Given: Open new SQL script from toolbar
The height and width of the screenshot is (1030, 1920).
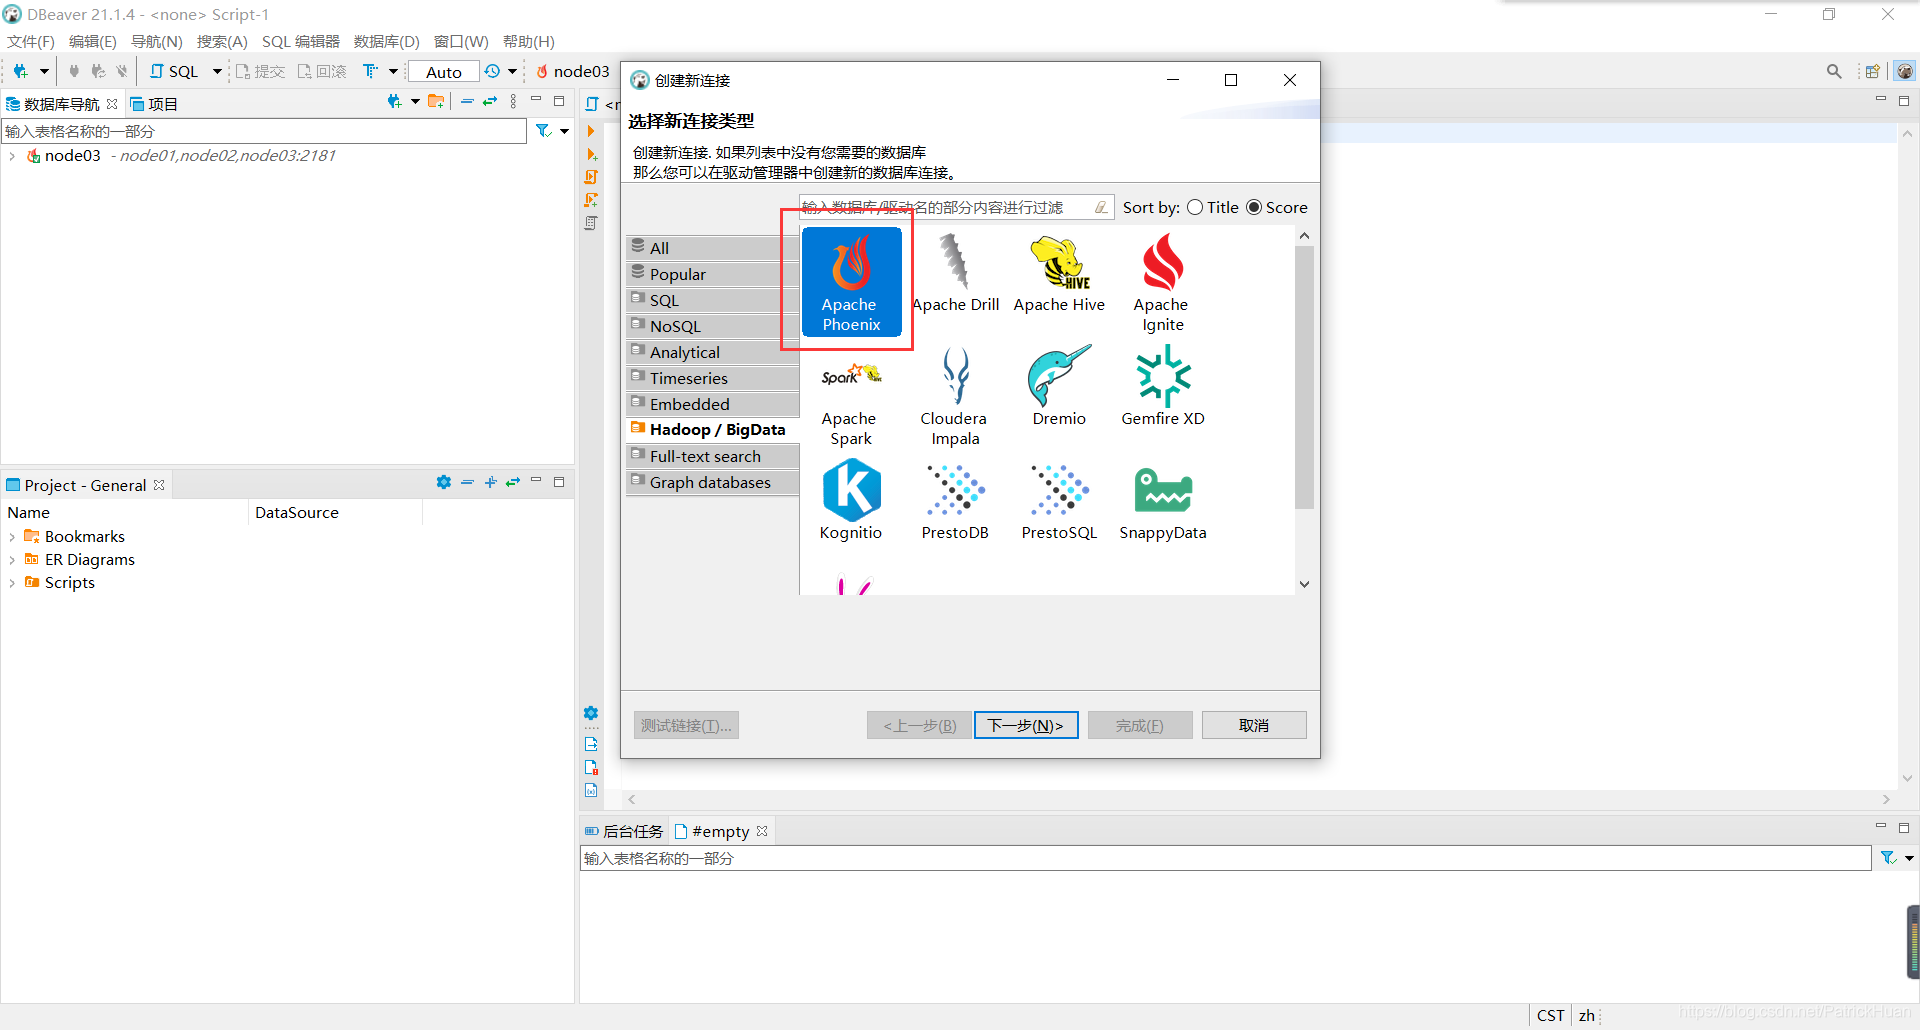Looking at the screenshot, I should 173,71.
